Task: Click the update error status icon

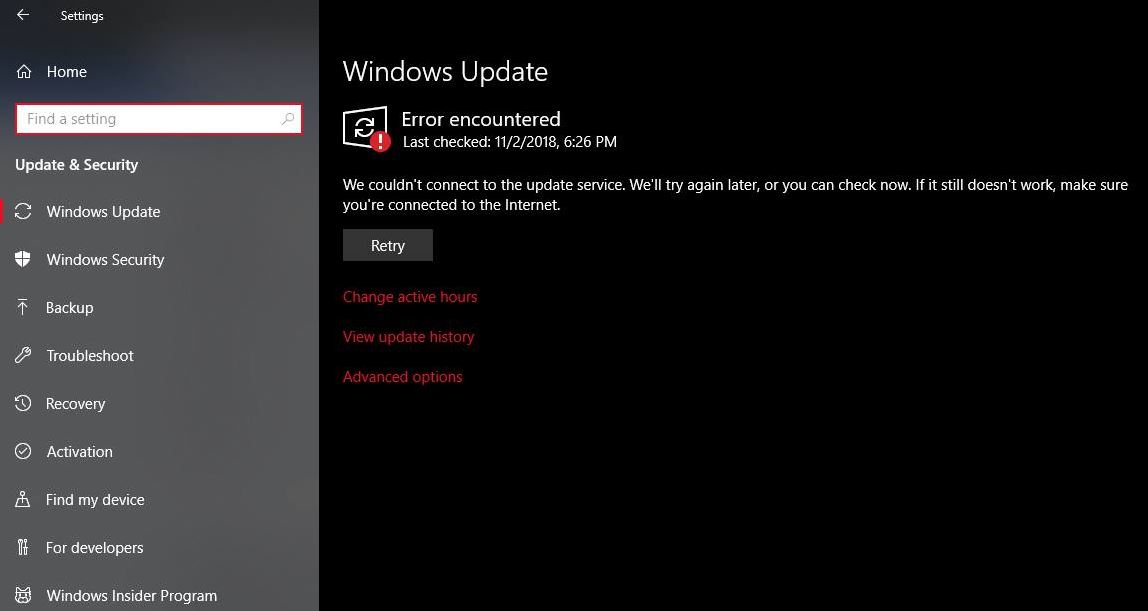Action: 366,129
